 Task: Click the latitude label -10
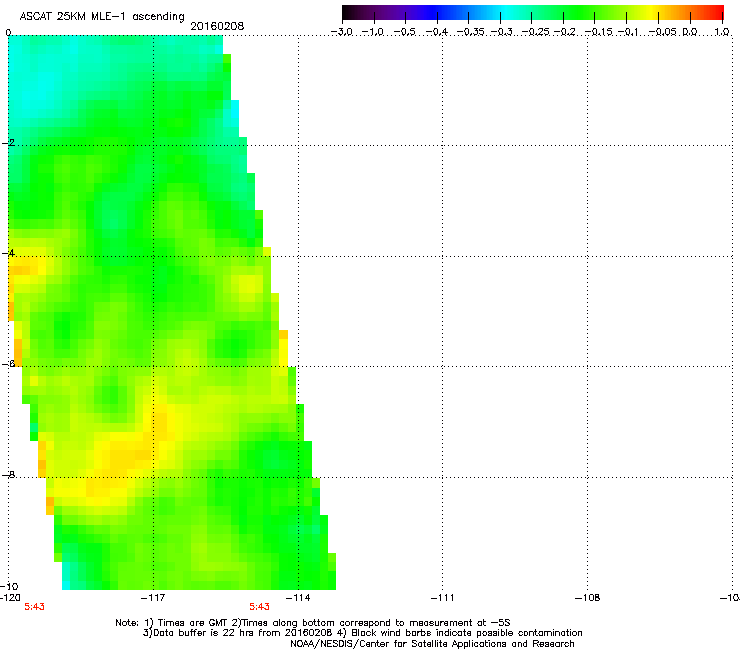pyautogui.click(x=9, y=586)
